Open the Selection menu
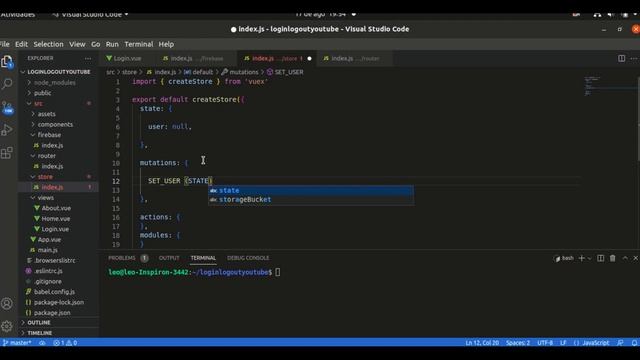Viewport: 640px width, 360px height. 48,44
